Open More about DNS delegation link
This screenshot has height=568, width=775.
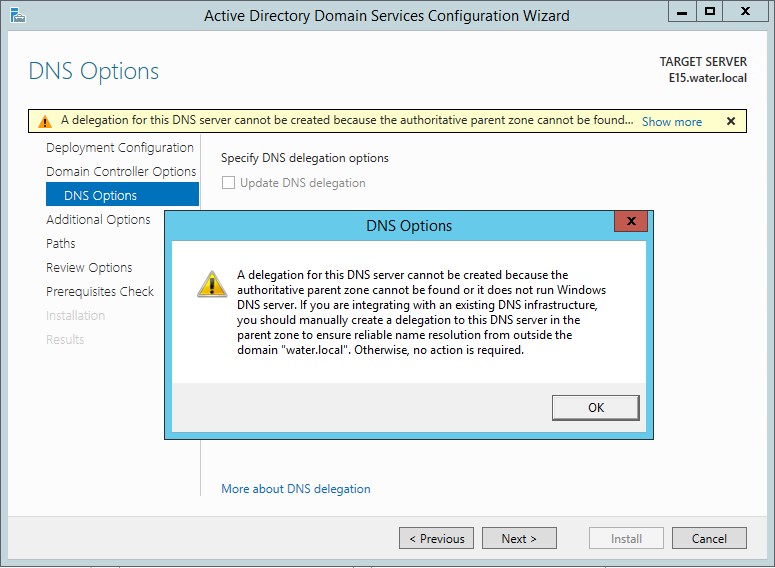tap(296, 489)
